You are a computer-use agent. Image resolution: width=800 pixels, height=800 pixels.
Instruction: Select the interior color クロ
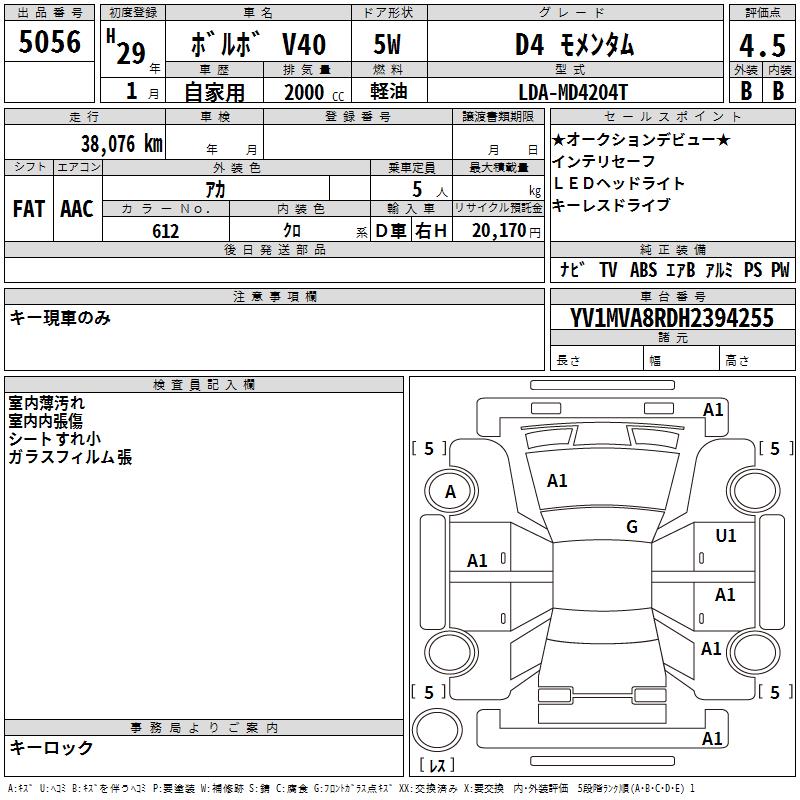292,231
